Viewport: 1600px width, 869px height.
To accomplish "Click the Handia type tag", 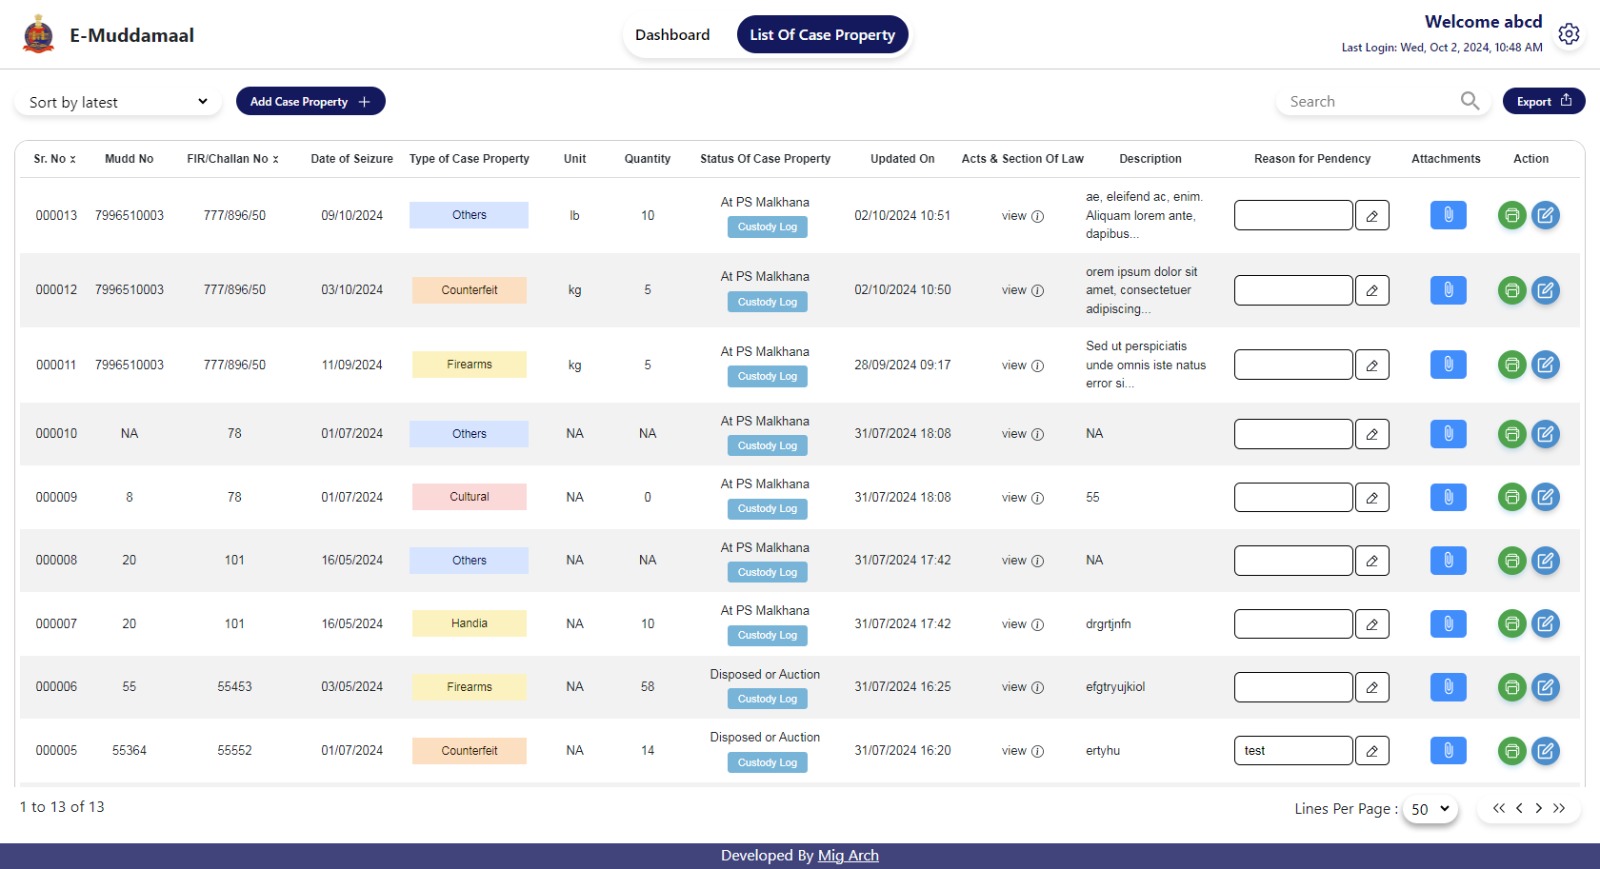I will tap(469, 624).
